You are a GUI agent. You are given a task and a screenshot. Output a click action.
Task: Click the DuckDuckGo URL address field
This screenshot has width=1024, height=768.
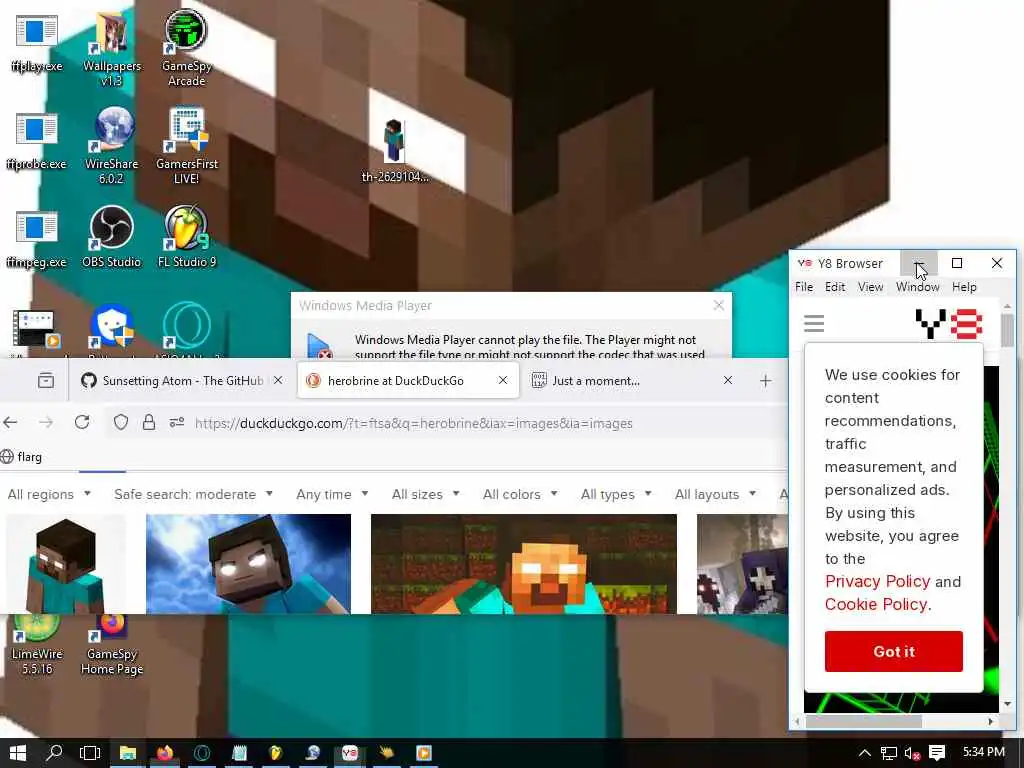413,423
